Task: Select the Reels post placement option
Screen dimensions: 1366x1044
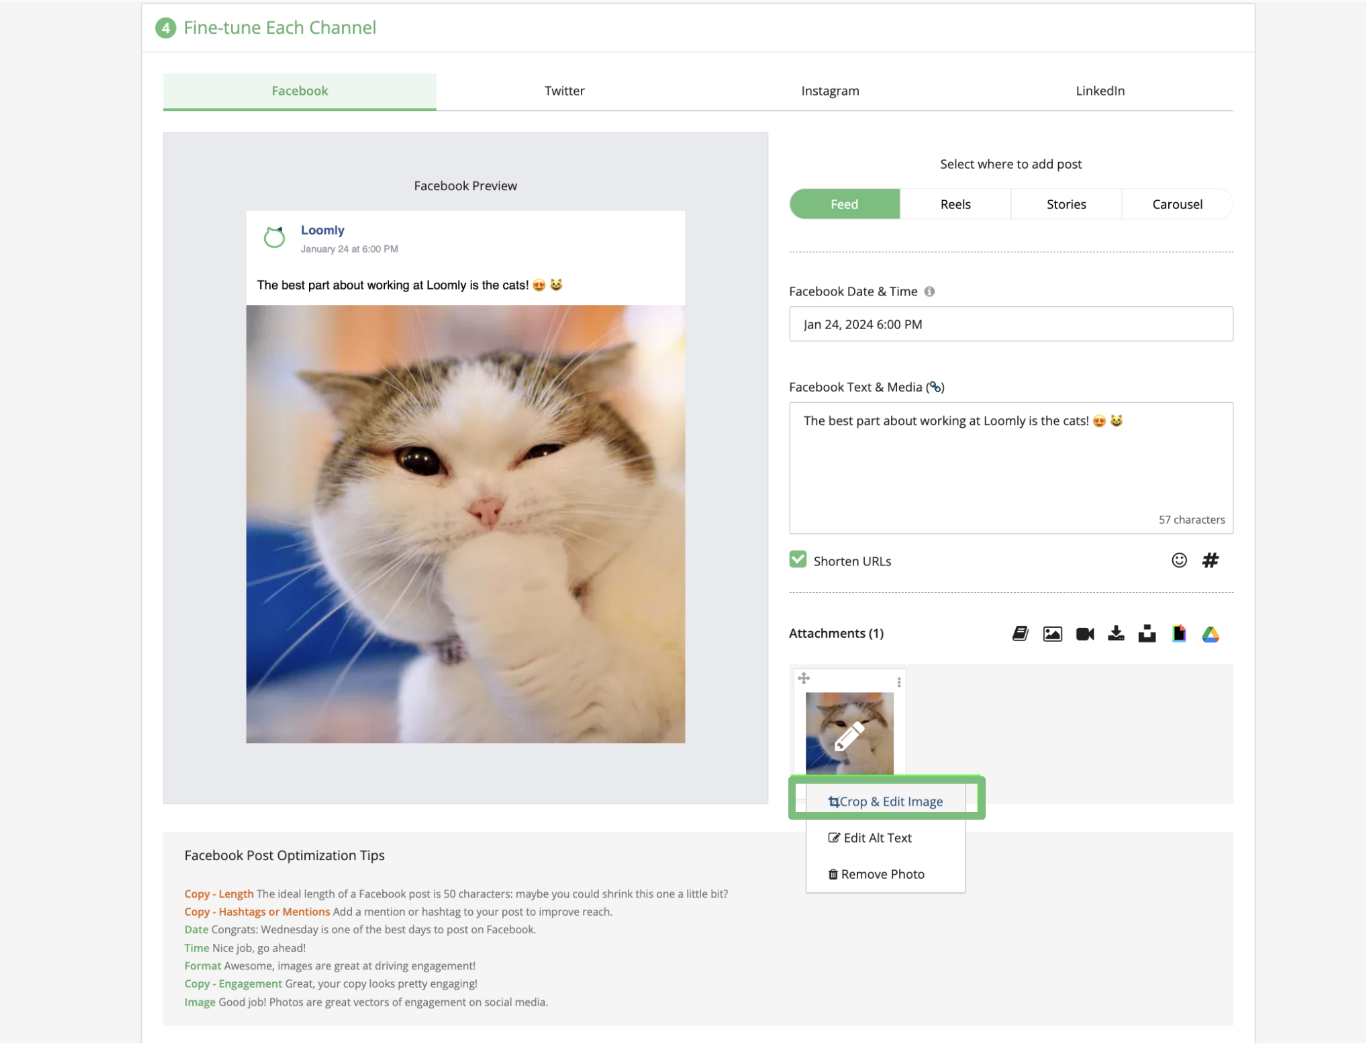Action: [955, 204]
